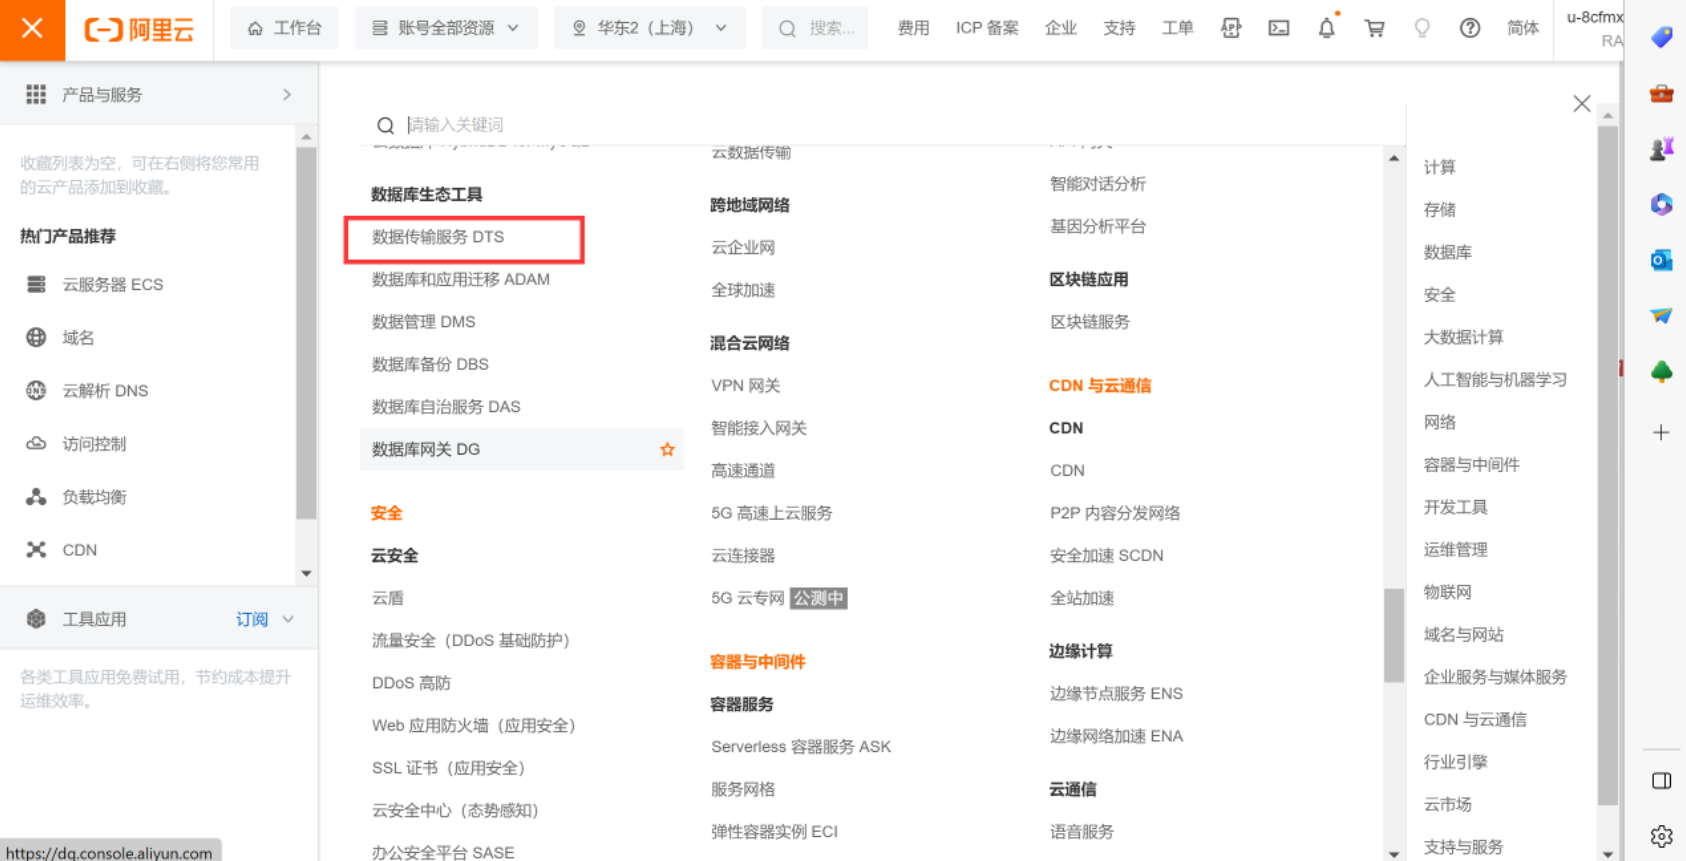1686x861 pixels.
Task: Open 5G 云专网 product
Action: [x=747, y=598]
